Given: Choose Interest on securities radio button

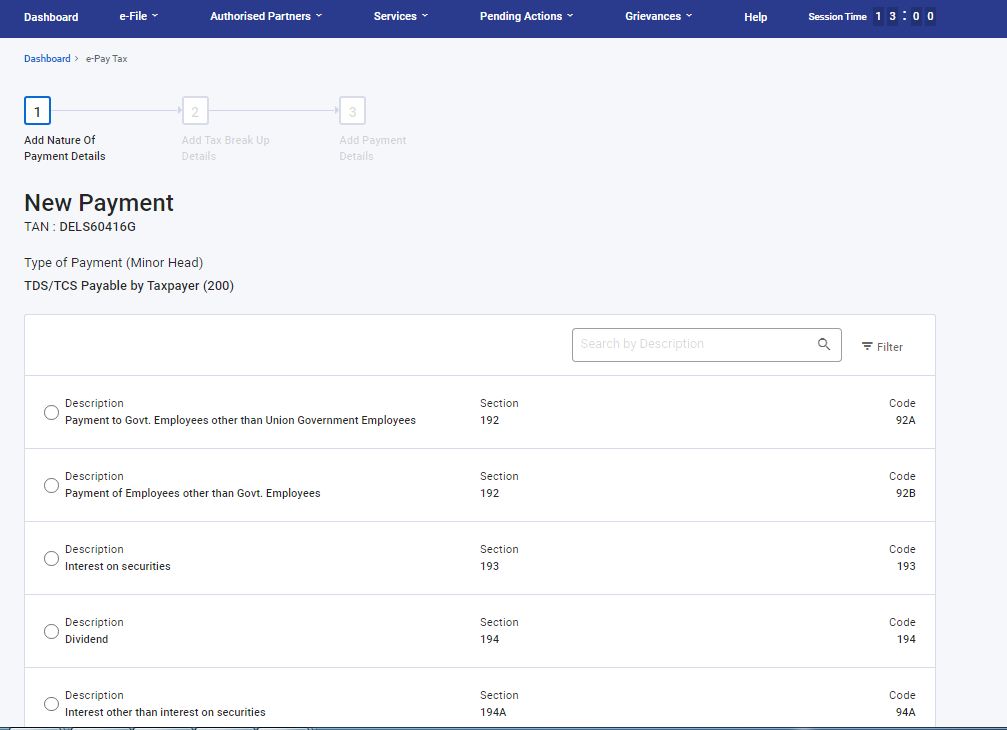Looking at the screenshot, I should click(51, 558).
